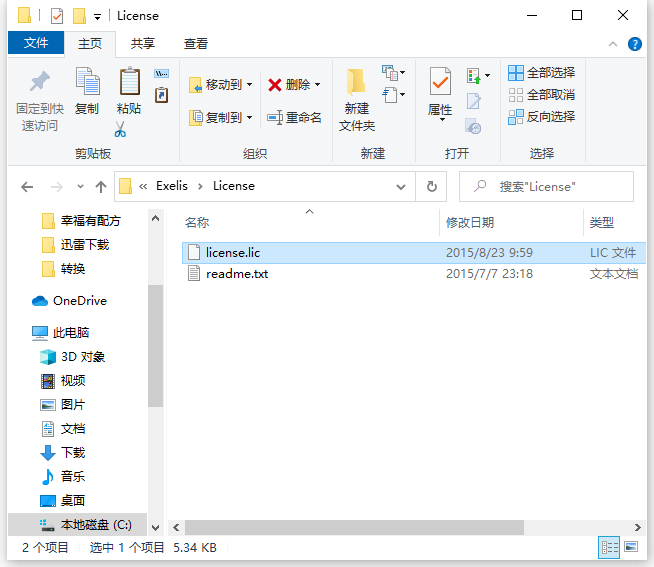Open the Easy Access dropdown
This screenshot has width=654, height=567.
click(393, 95)
